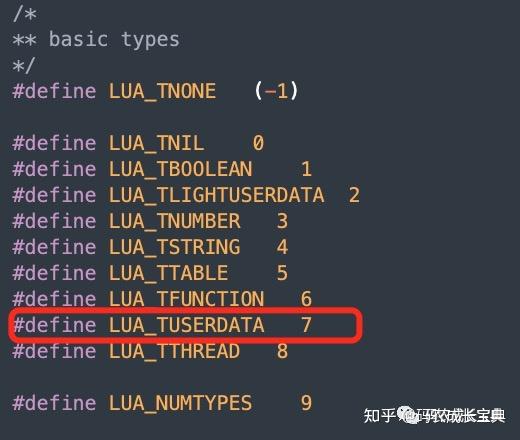Click the LUA_TLIGHTUSERDATA identifier

click(216, 195)
